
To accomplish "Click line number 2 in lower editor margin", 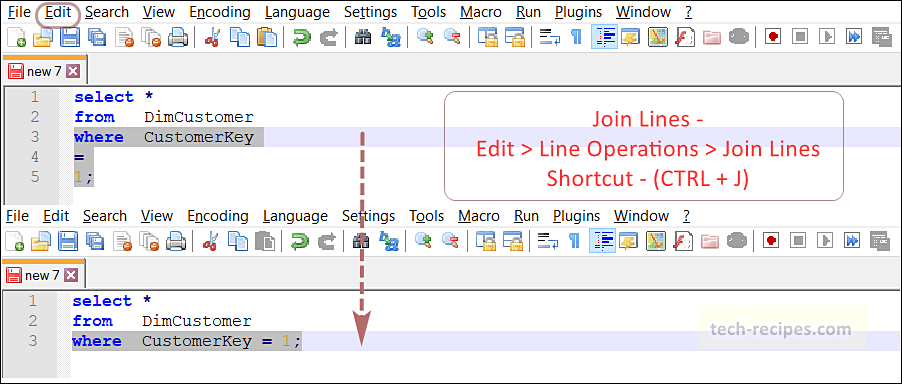I will pos(33,321).
